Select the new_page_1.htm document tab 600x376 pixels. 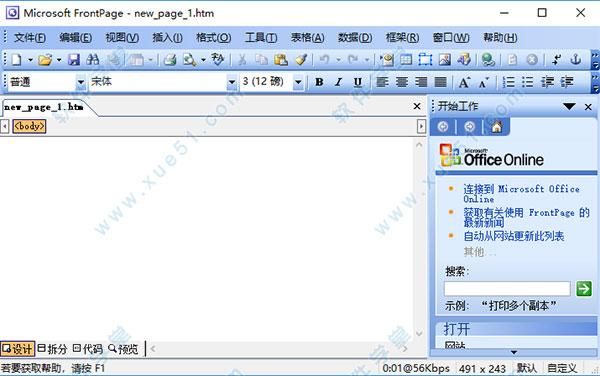pos(44,107)
